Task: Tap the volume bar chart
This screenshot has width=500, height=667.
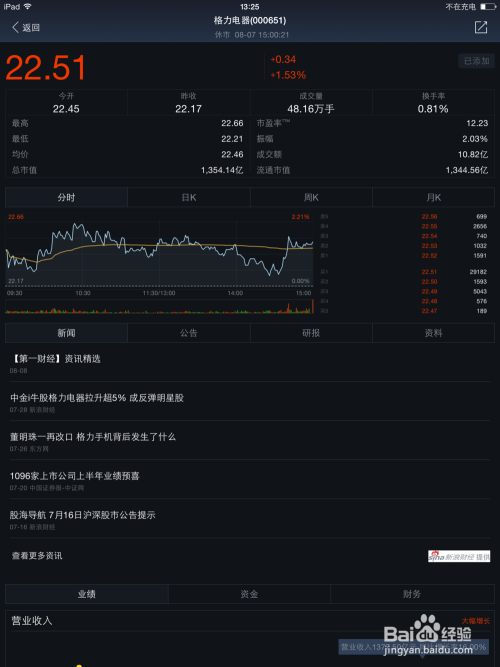Action: pos(160,306)
